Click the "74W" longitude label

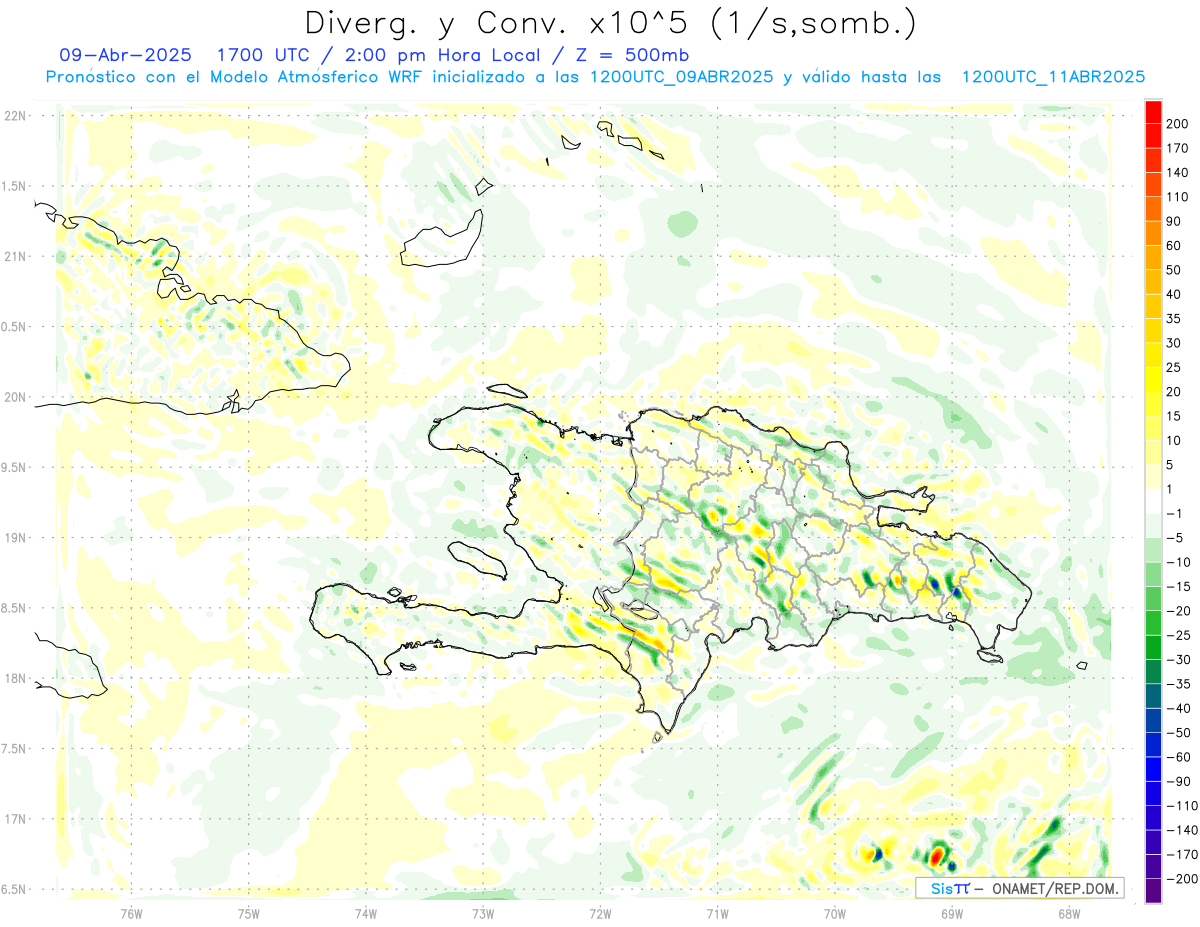[x=366, y=913]
